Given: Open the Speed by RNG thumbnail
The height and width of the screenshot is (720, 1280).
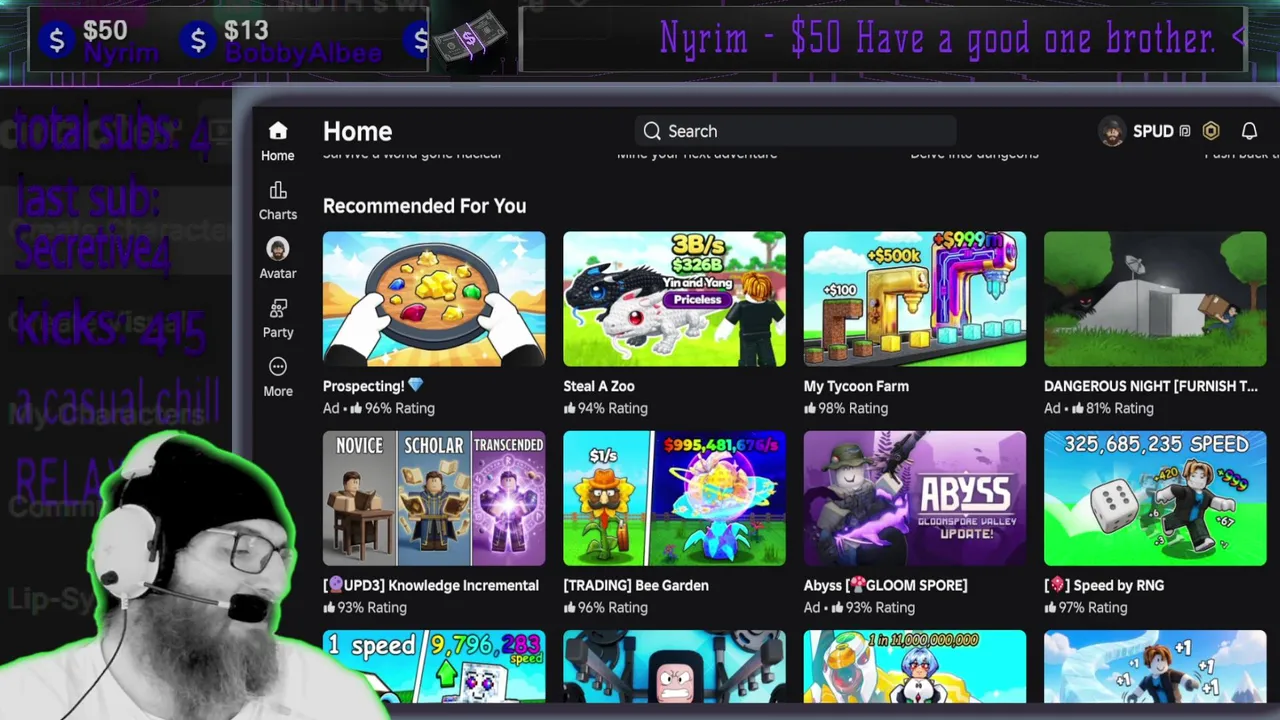Looking at the screenshot, I should pos(1155,498).
